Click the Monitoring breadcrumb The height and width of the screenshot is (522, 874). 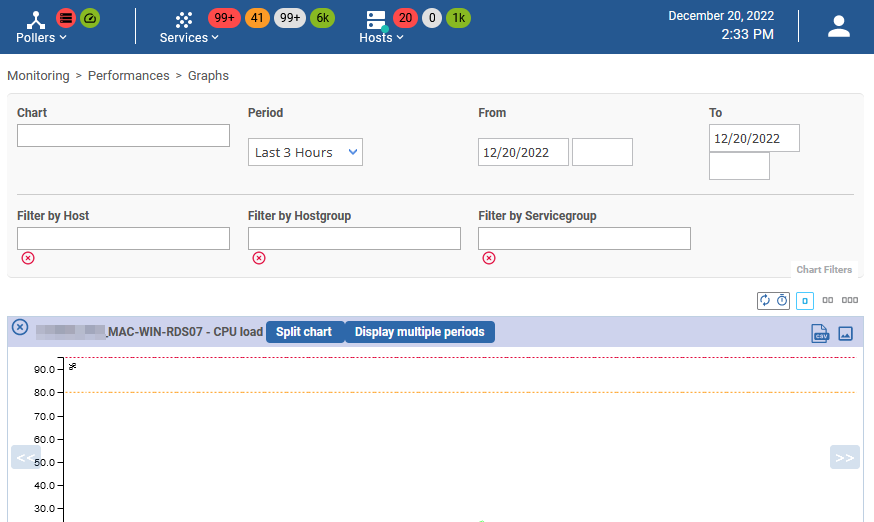tap(38, 75)
